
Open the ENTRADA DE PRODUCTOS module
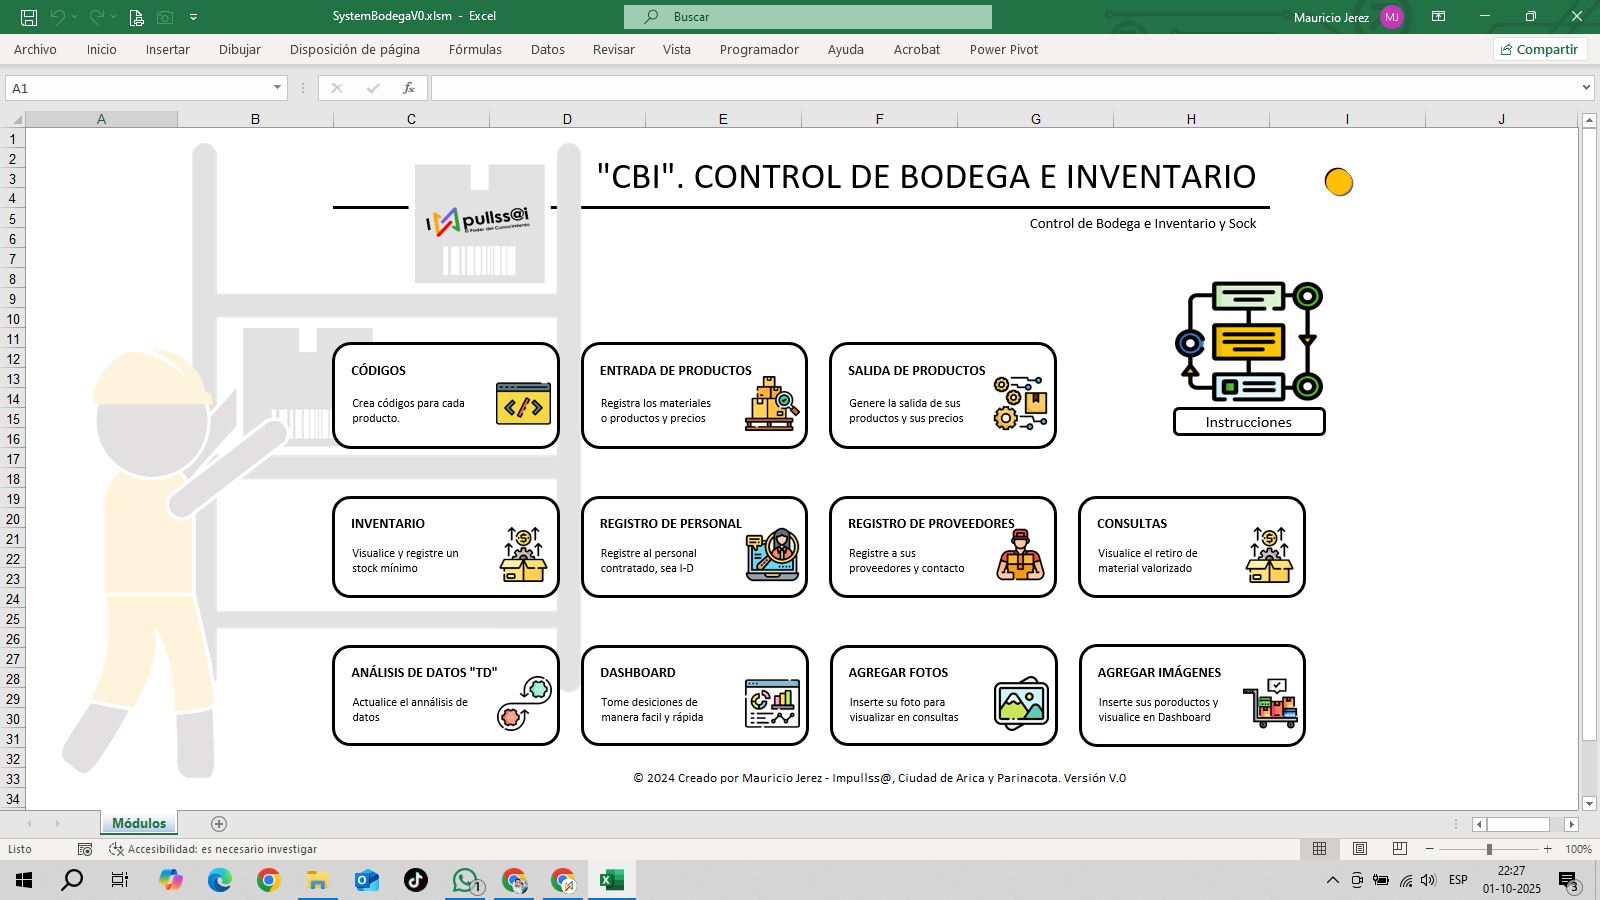(694, 395)
